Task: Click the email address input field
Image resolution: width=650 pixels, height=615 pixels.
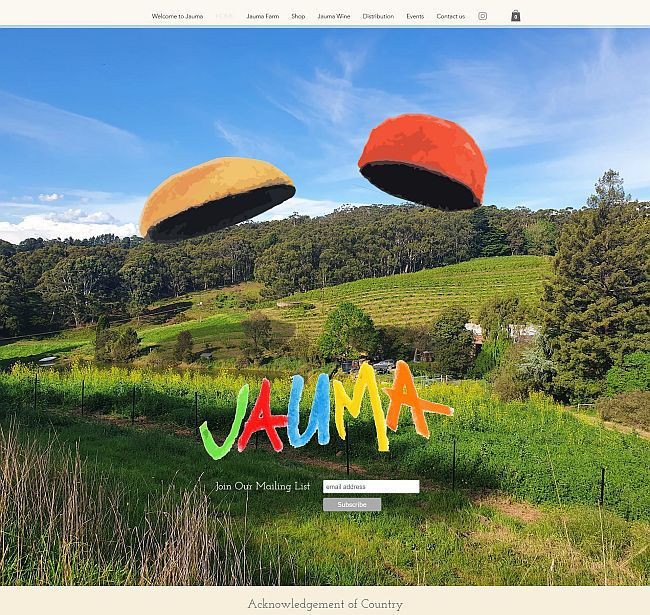Action: point(371,487)
